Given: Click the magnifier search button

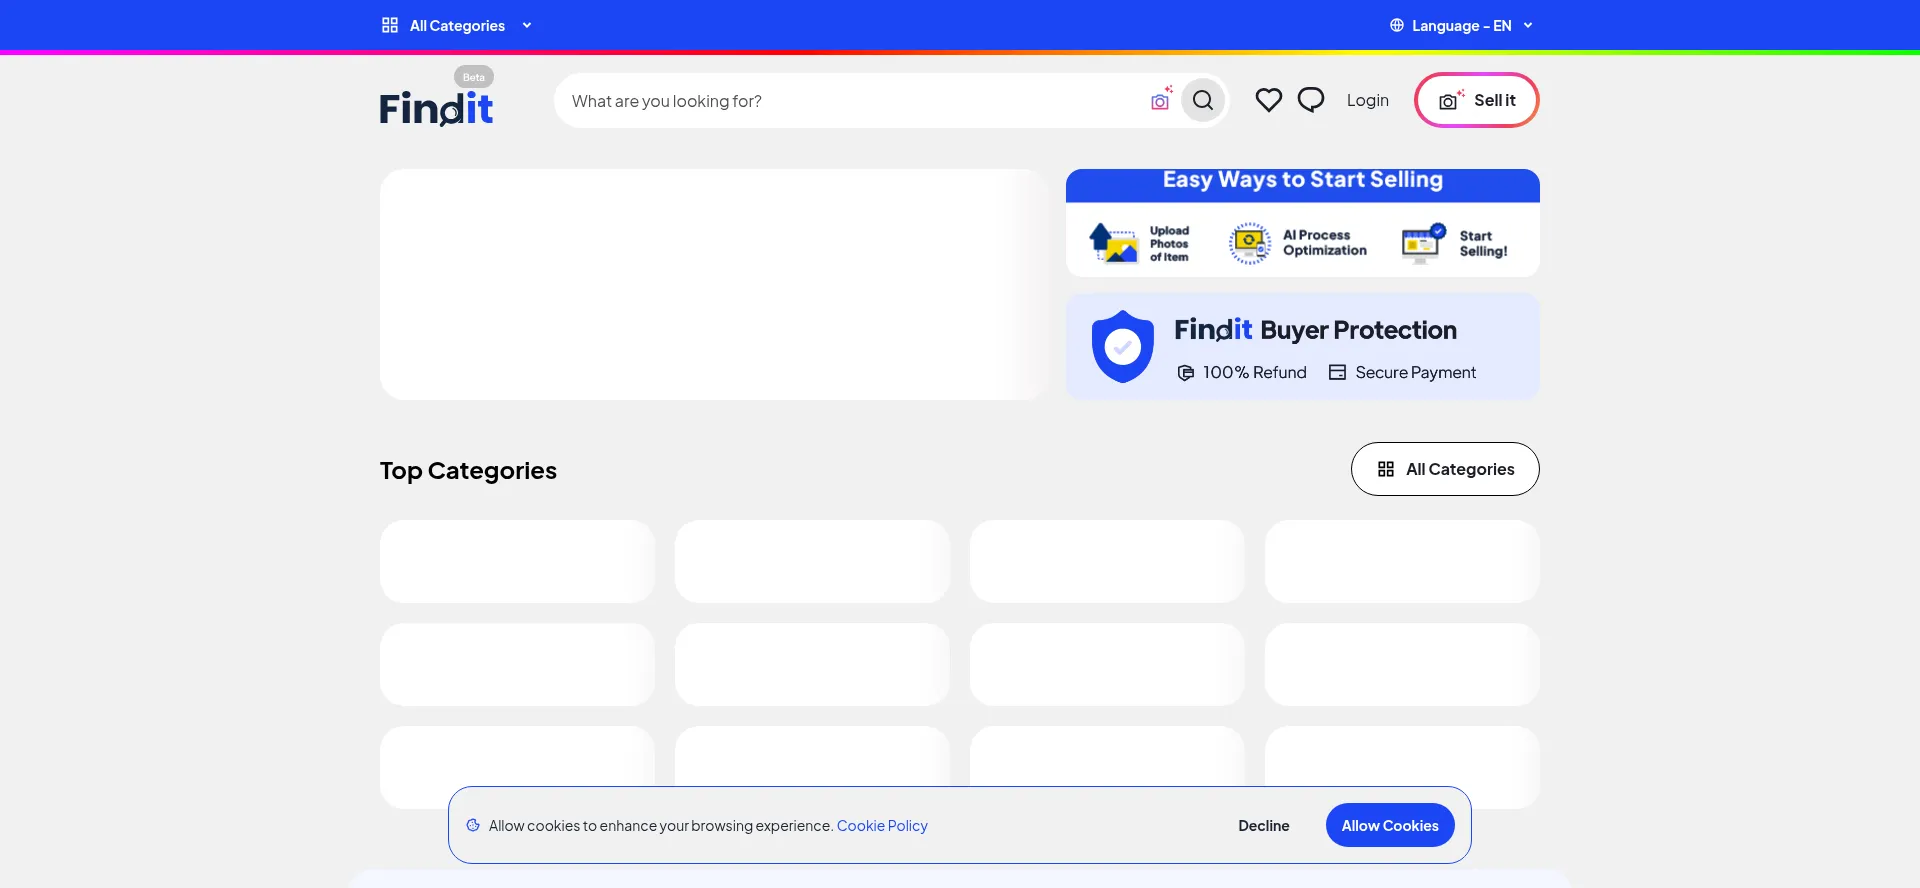Looking at the screenshot, I should click(x=1203, y=100).
